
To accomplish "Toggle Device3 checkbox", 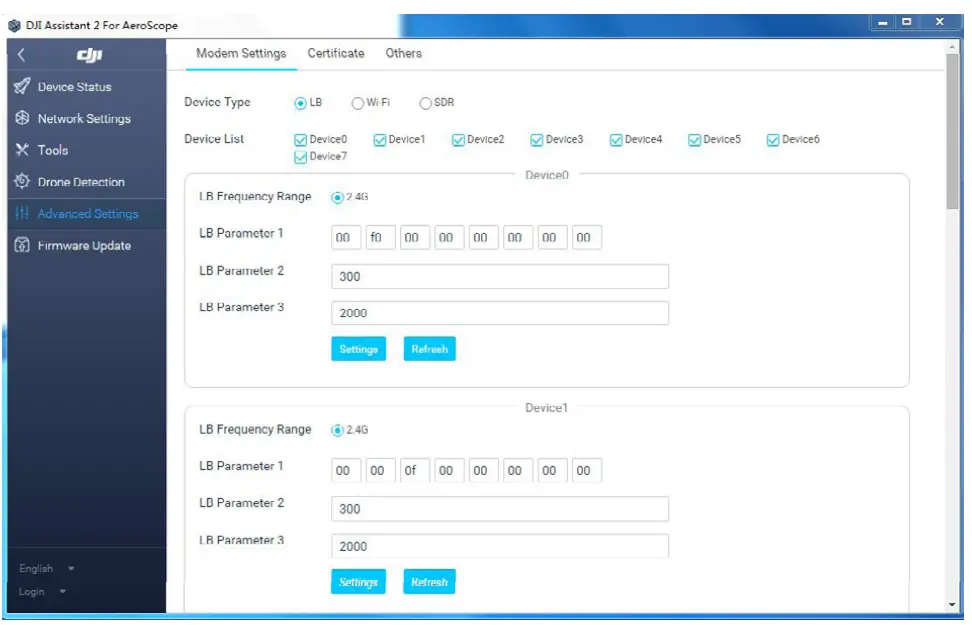I will 537,140.
